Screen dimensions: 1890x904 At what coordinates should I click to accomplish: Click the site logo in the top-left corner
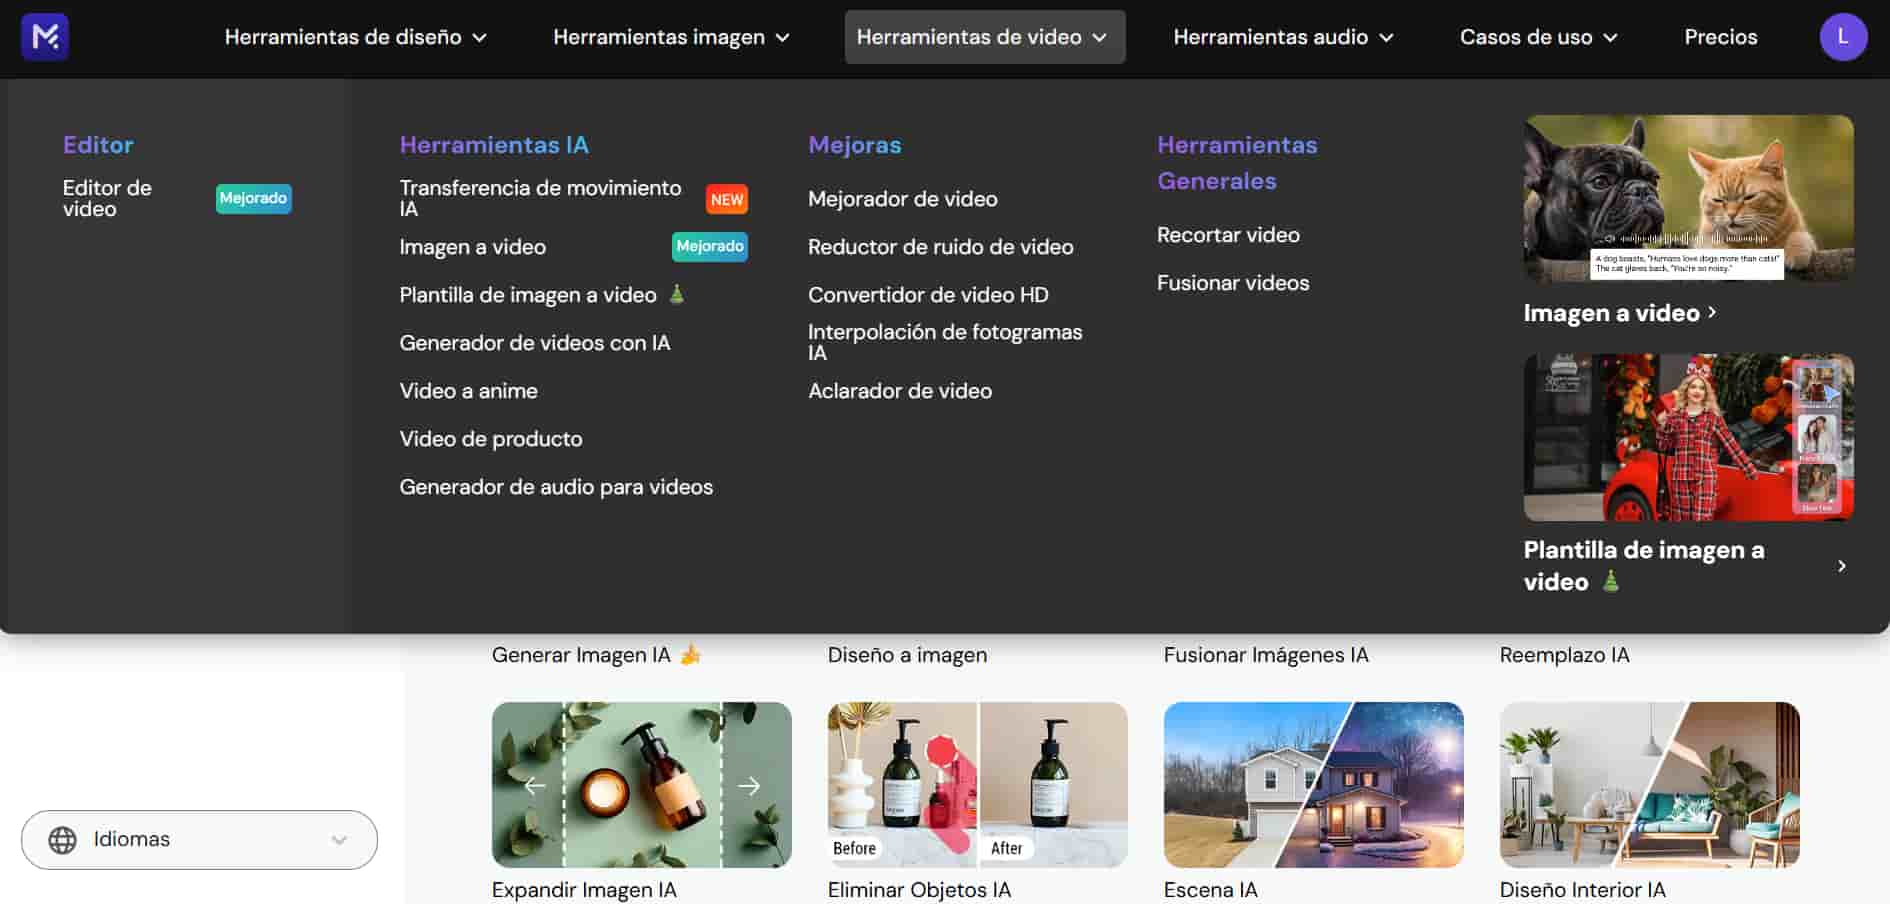point(45,37)
